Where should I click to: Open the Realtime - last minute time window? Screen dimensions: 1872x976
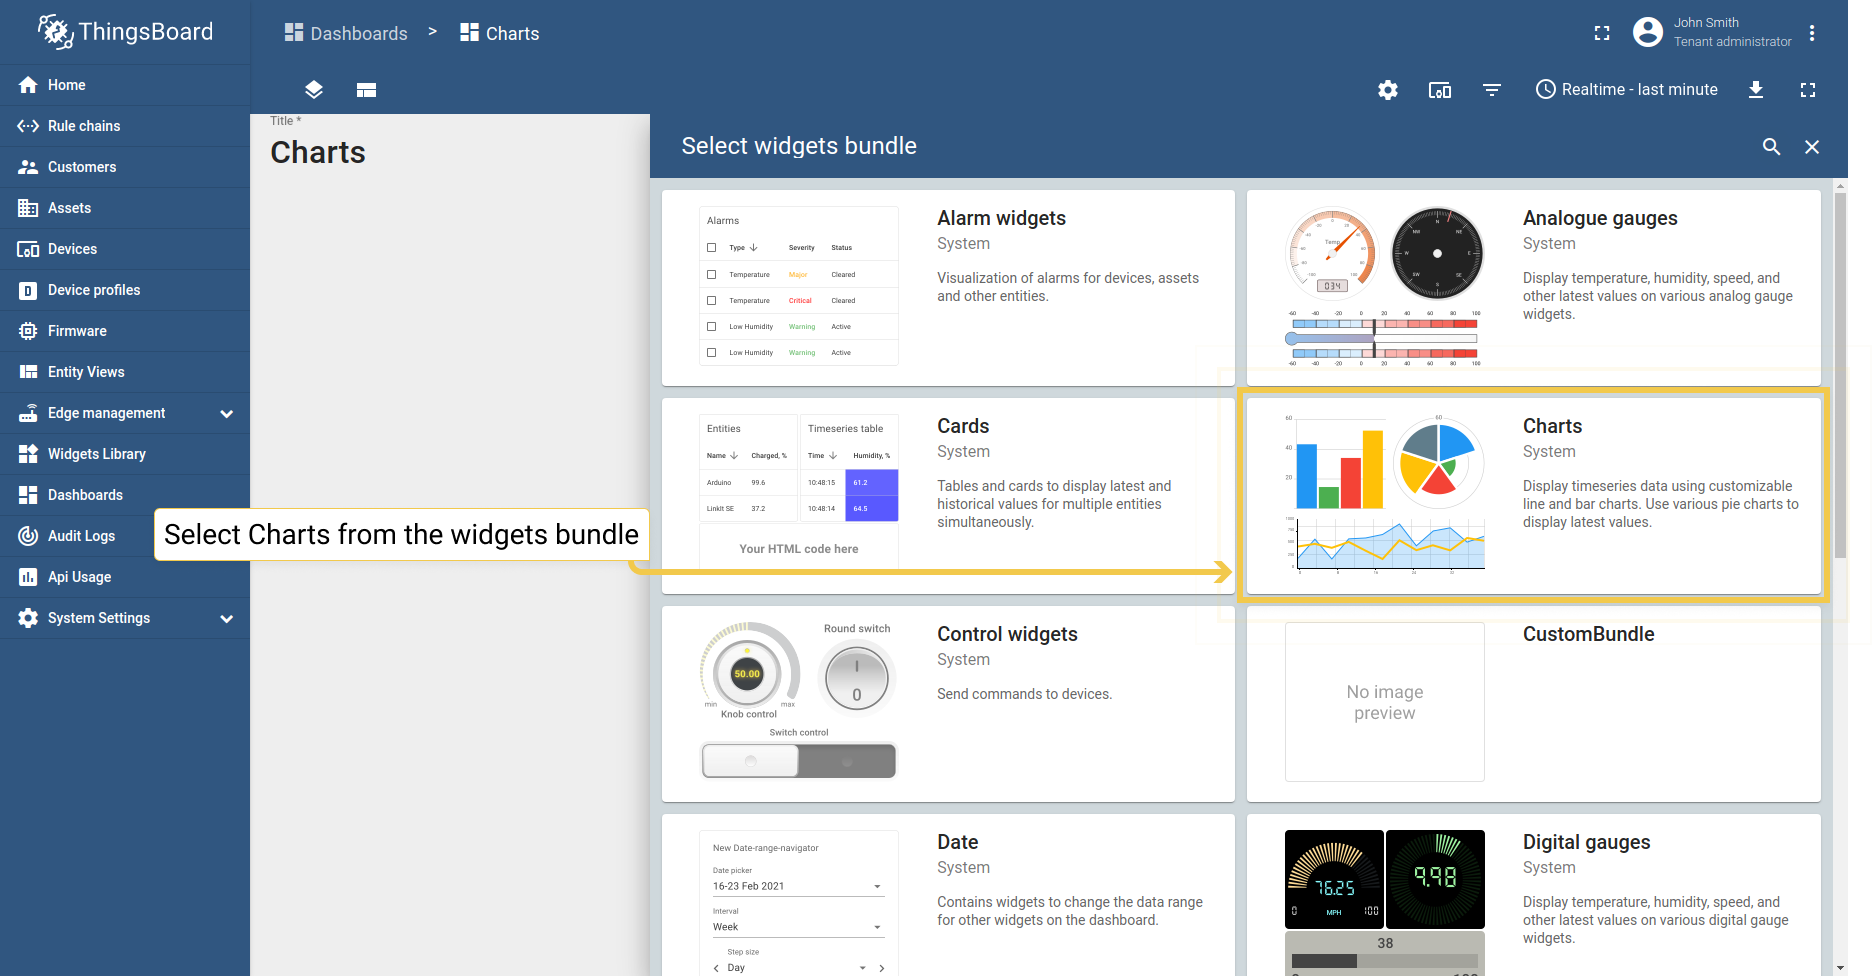point(1626,89)
